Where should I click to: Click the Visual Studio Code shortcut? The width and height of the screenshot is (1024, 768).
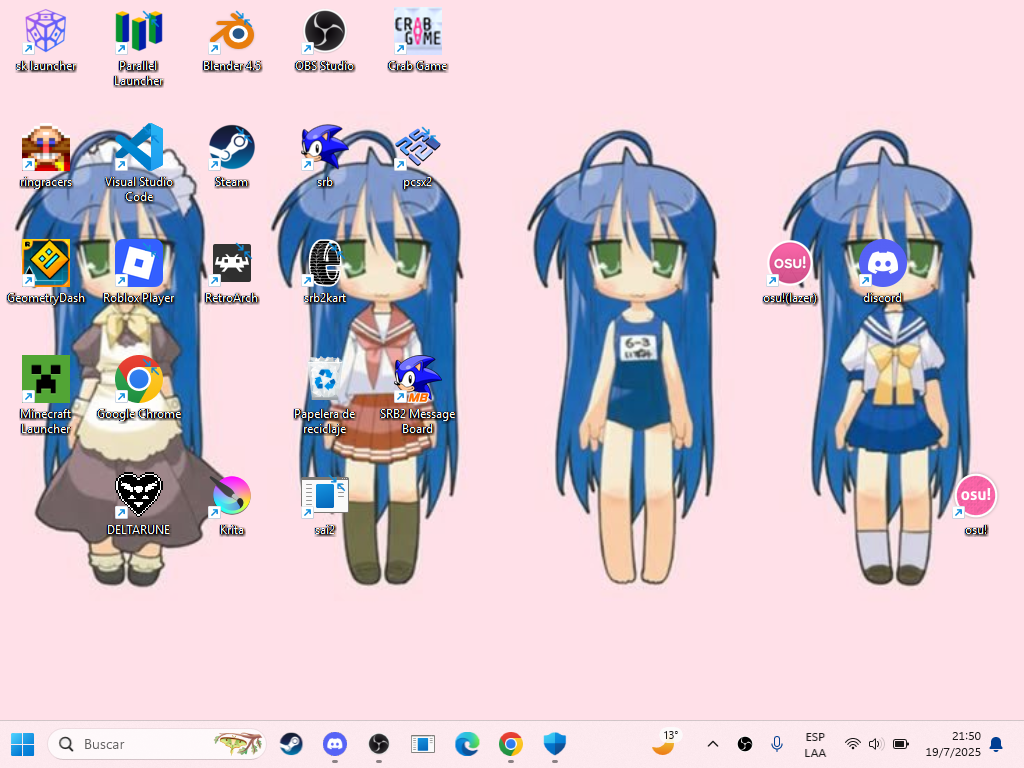[x=138, y=164]
